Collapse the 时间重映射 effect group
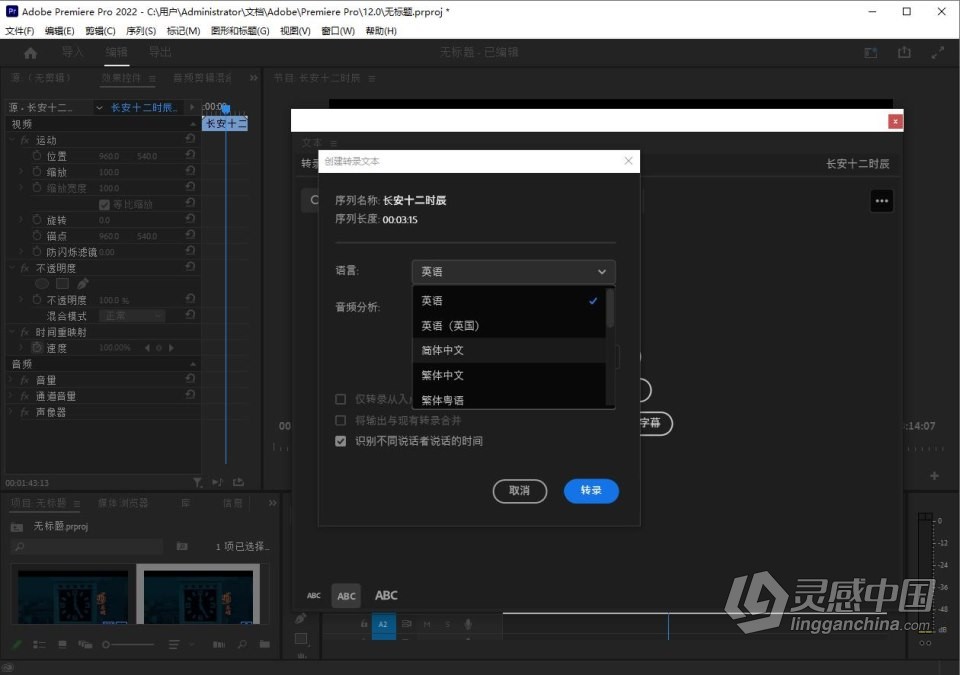The image size is (960, 675). 12,331
